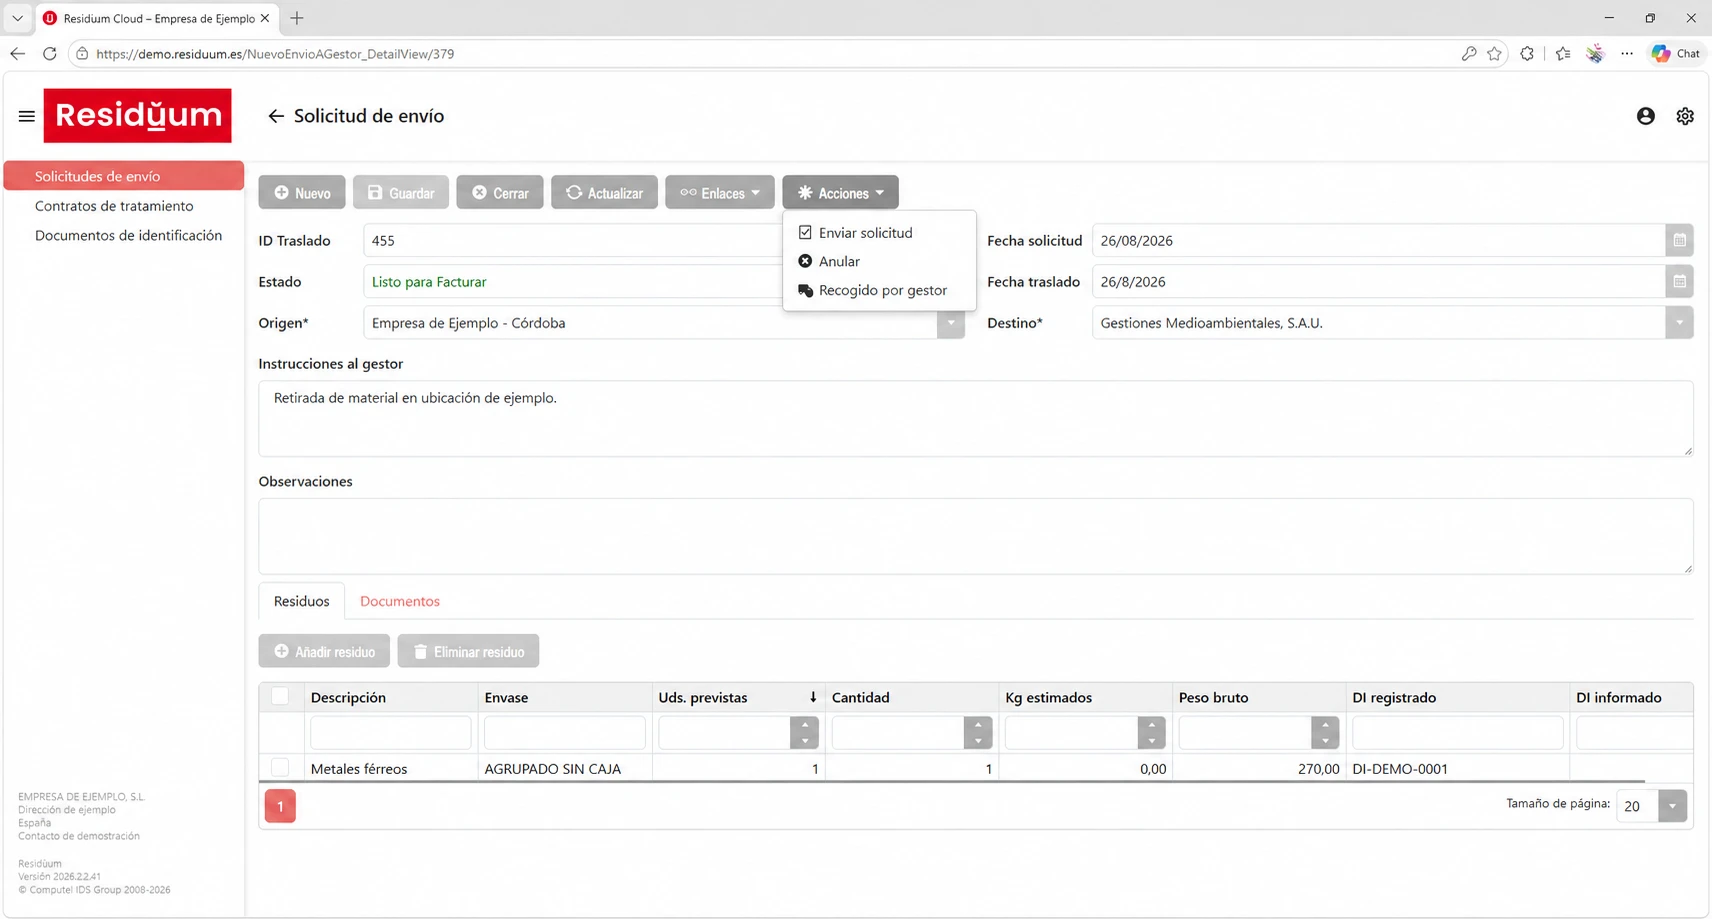Image resolution: width=1712 pixels, height=919 pixels.
Task: Click the Descripción column filter field
Action: coord(390,733)
